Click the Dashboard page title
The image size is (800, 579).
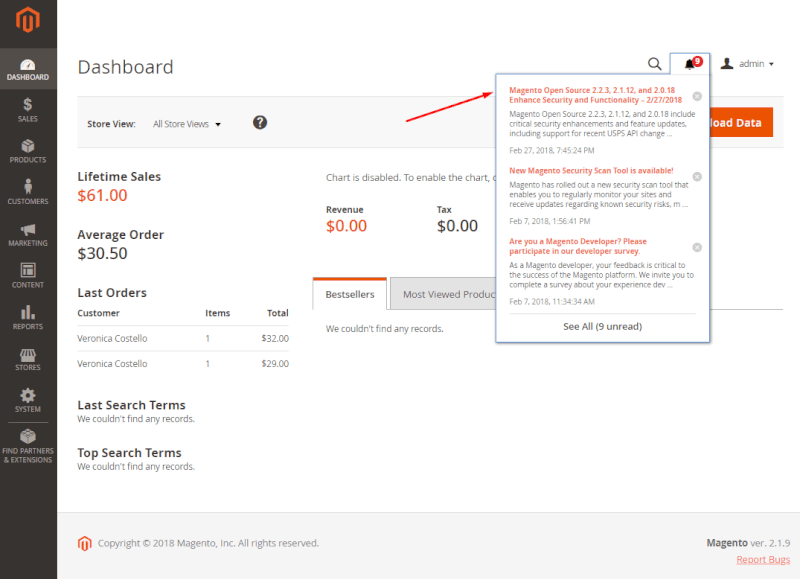point(126,67)
